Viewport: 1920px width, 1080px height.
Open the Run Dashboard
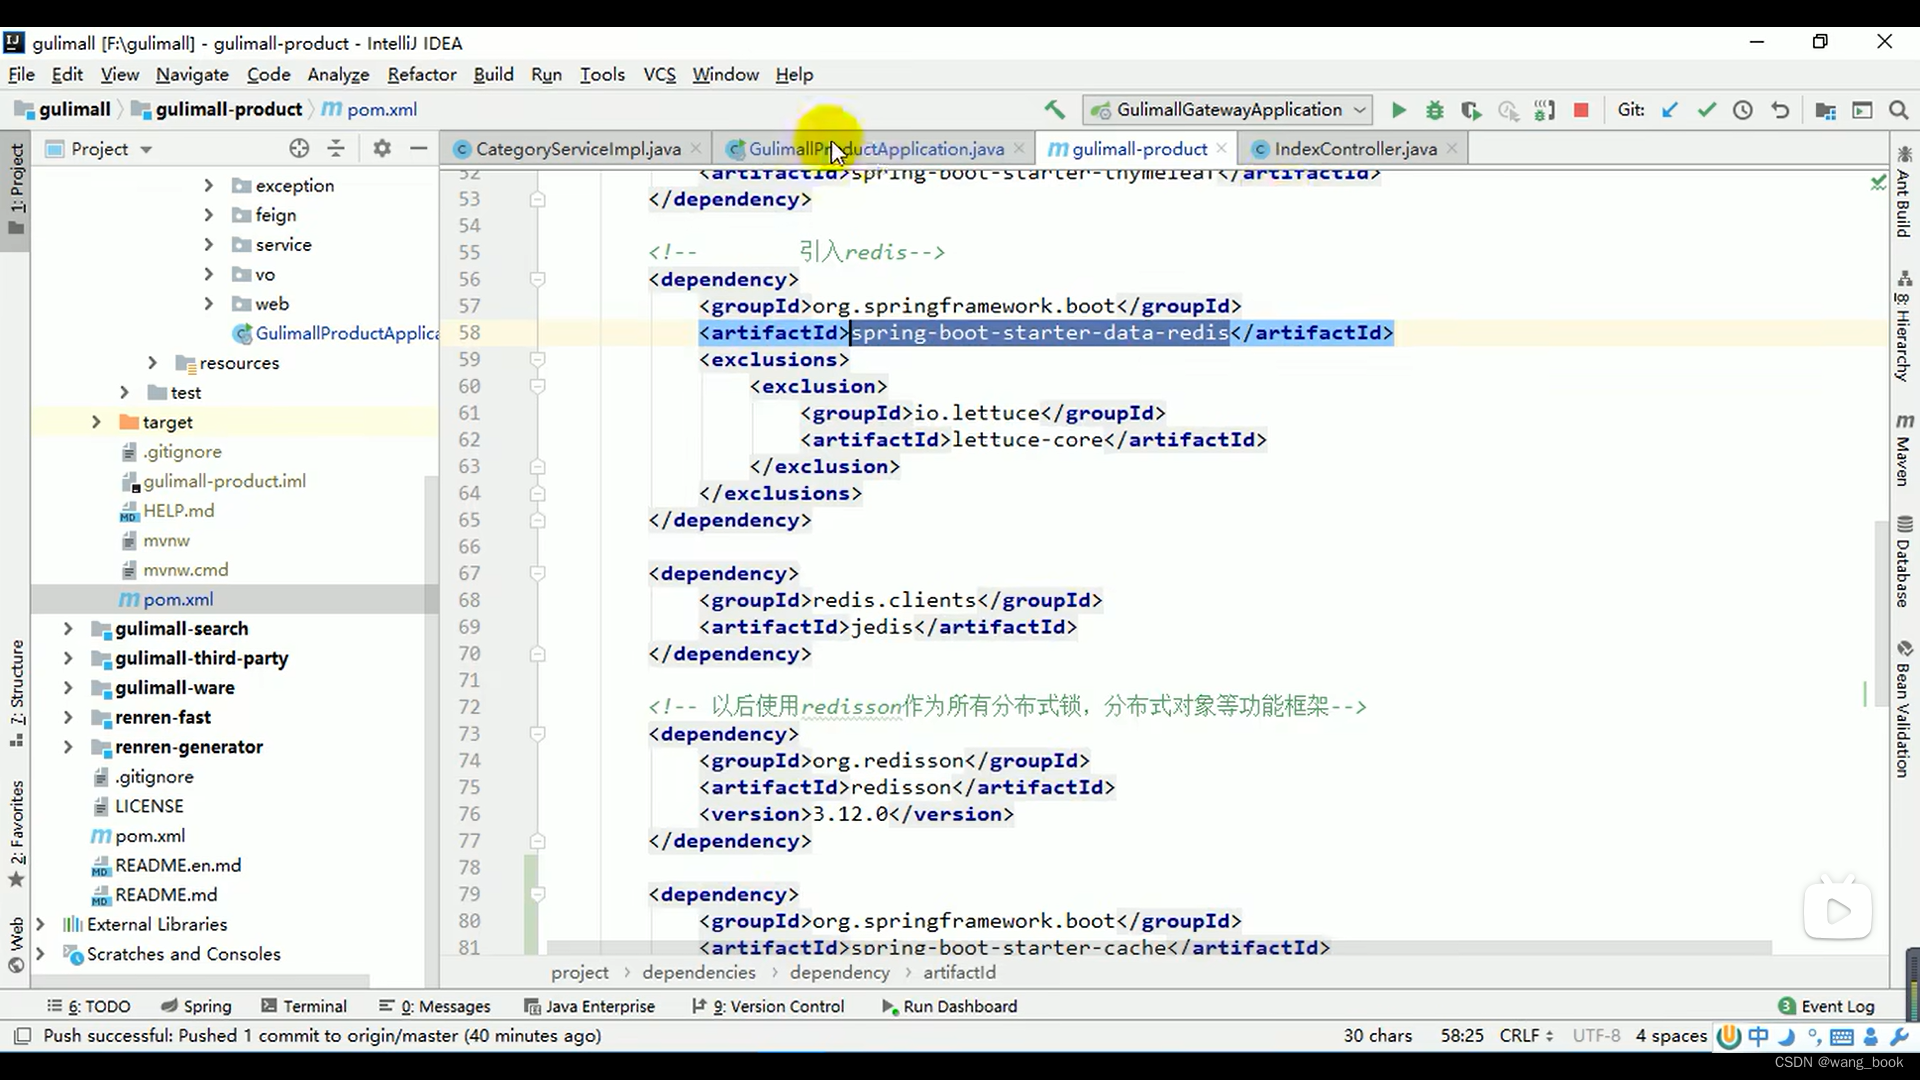(949, 1006)
